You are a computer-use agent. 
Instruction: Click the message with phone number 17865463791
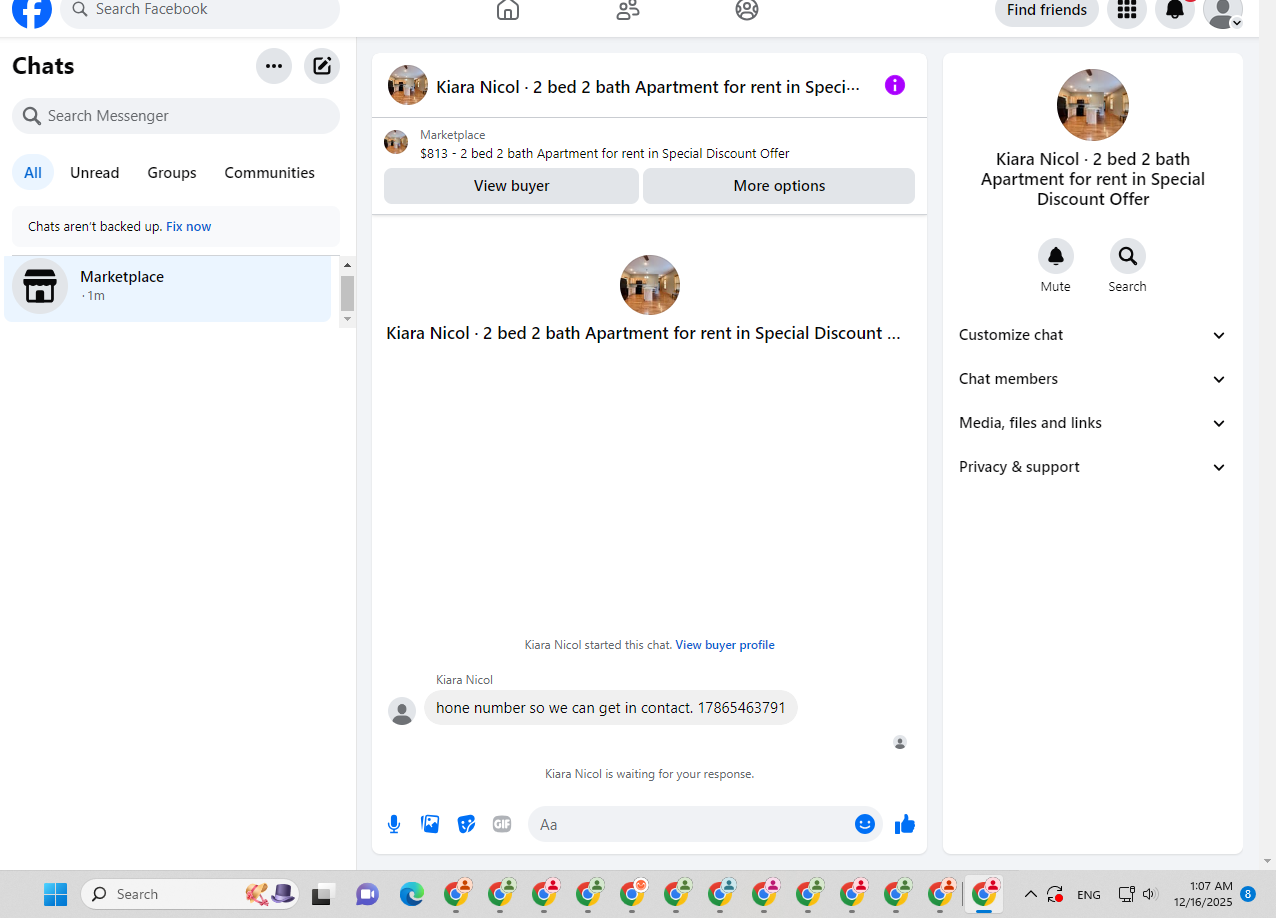coord(611,708)
